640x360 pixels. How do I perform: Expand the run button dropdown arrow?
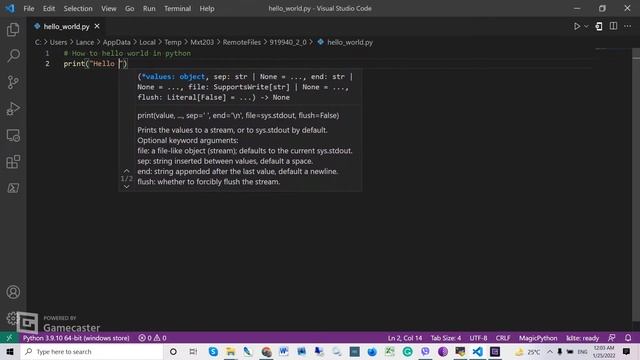pyautogui.click(x=587, y=26)
